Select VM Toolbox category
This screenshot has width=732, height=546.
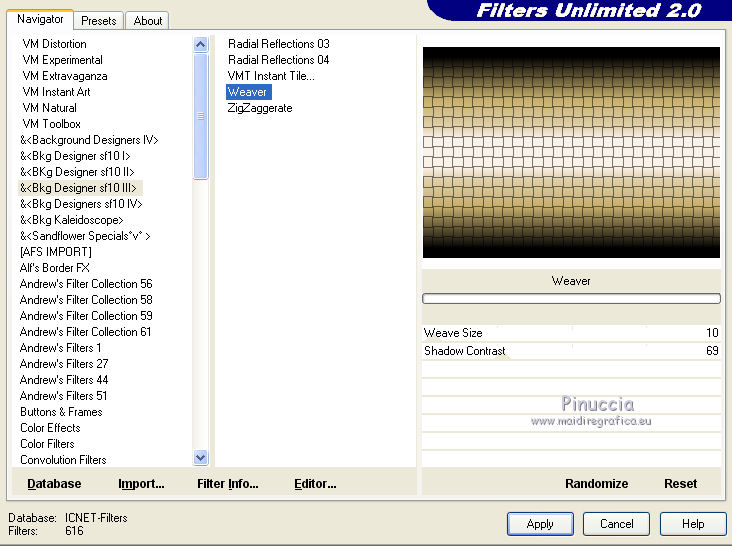point(51,124)
